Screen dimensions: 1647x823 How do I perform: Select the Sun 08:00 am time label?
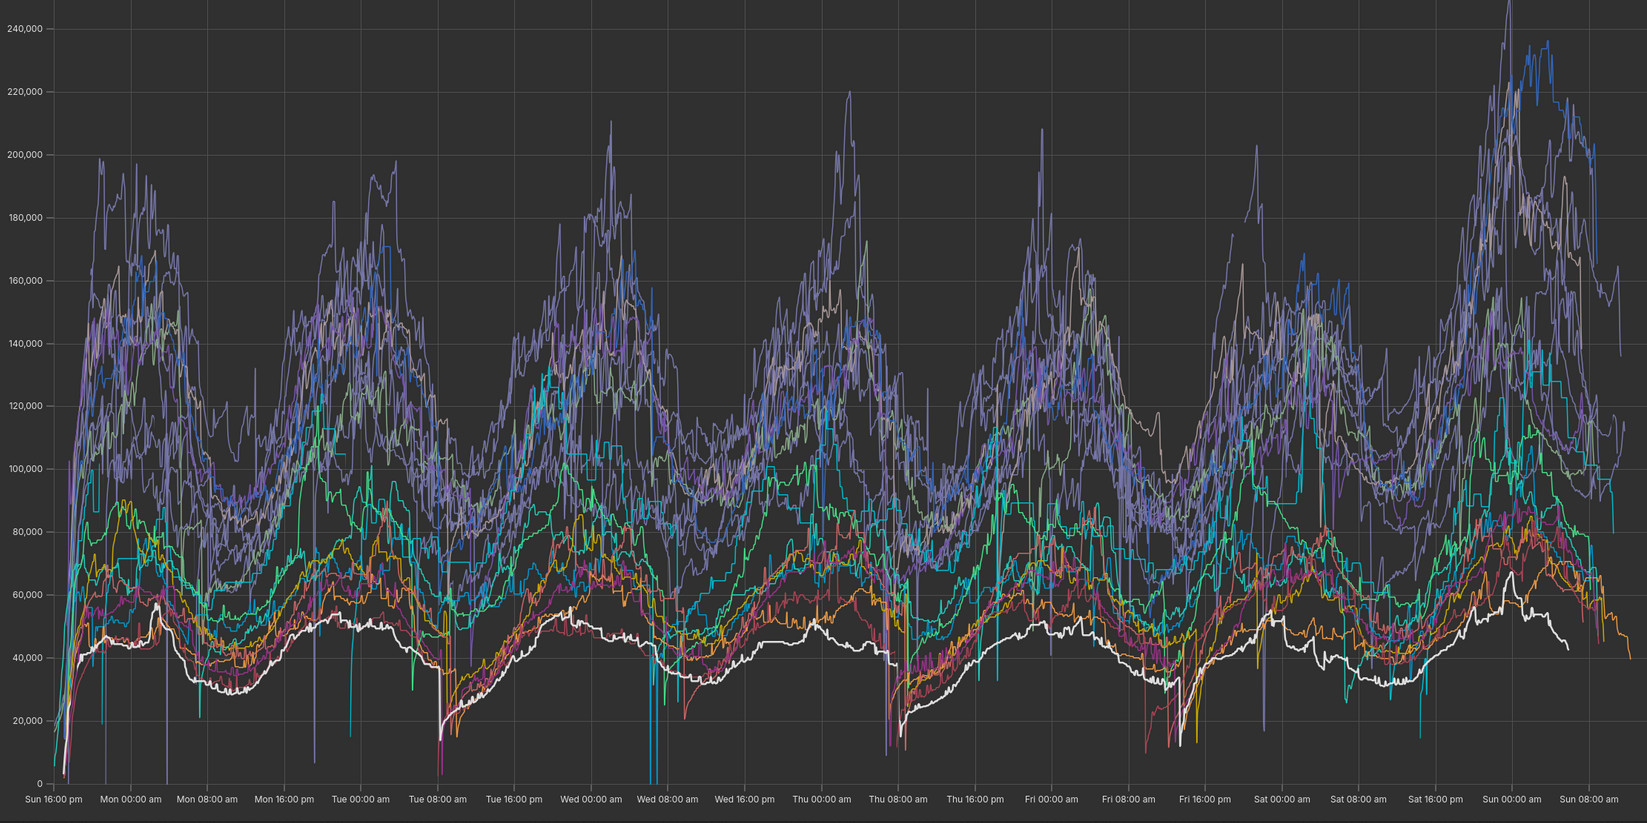[x=1589, y=799]
